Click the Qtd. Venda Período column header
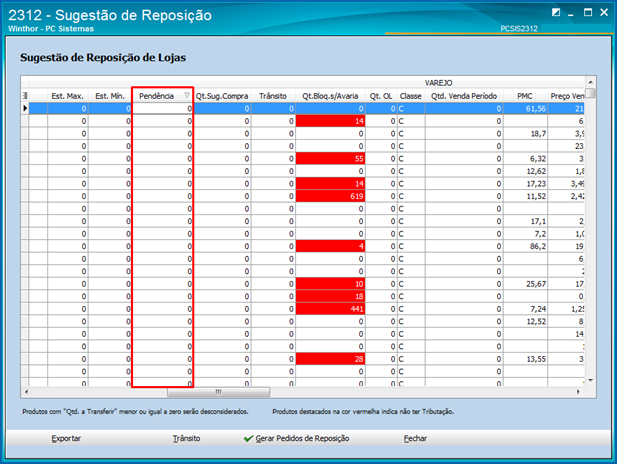The height and width of the screenshot is (464, 617). (464, 96)
